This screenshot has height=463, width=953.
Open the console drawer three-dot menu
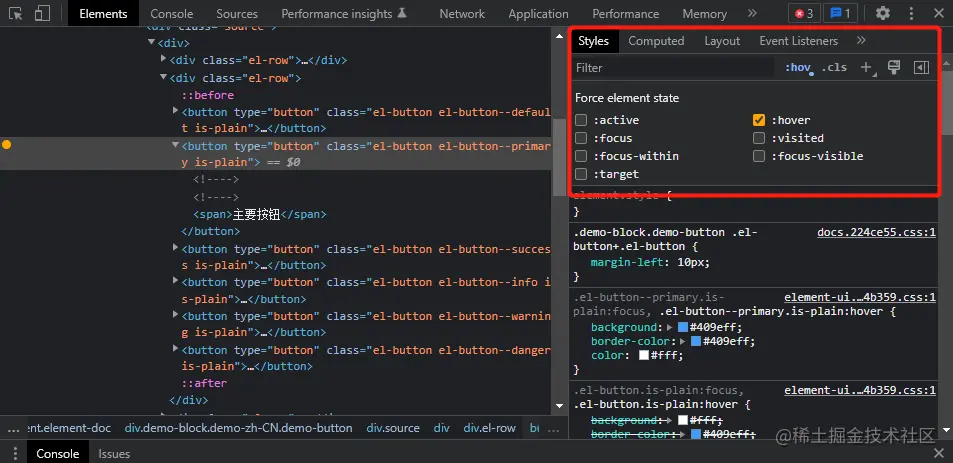coord(16,454)
